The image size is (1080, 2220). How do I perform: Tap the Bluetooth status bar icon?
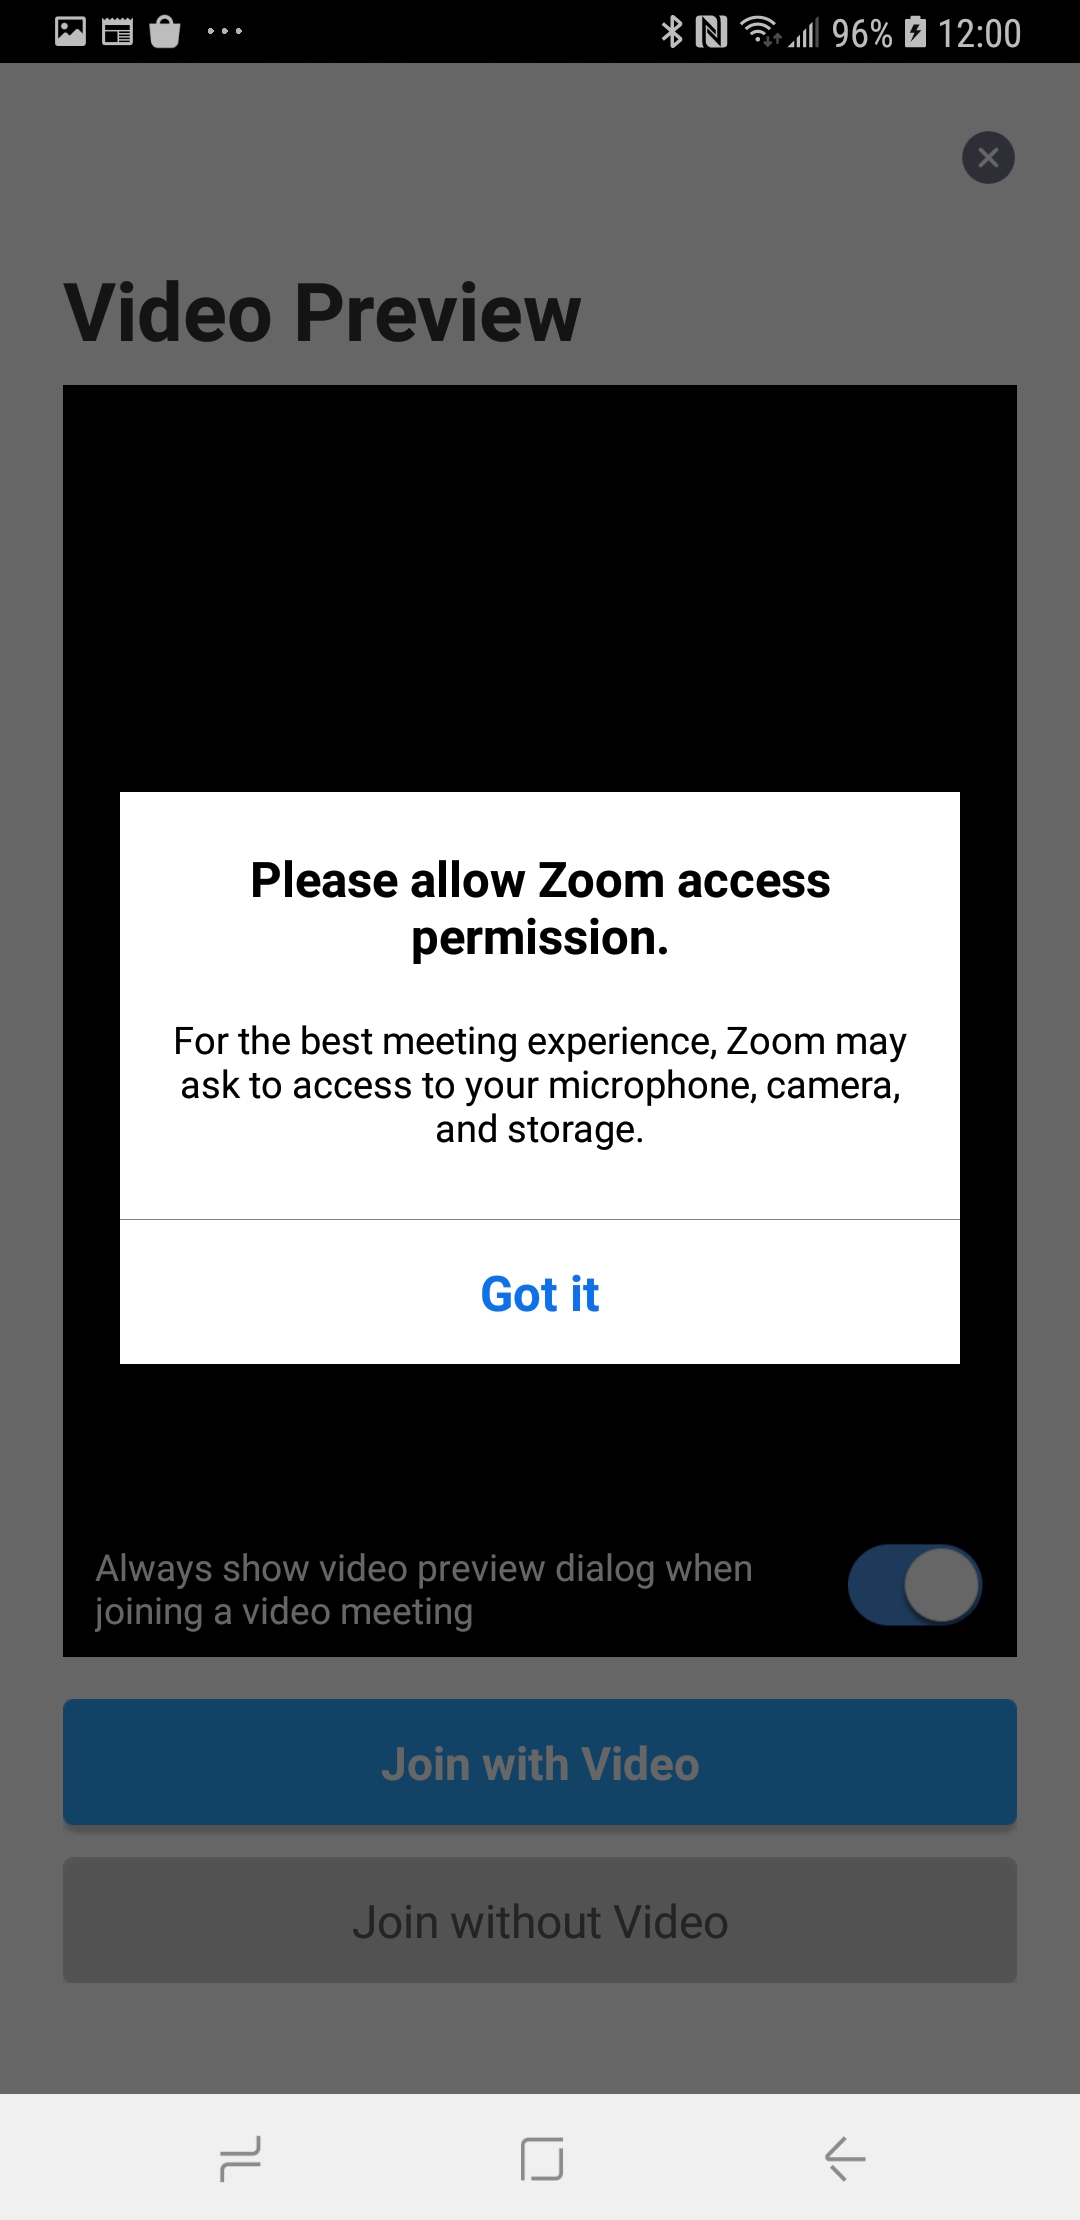coord(672,32)
